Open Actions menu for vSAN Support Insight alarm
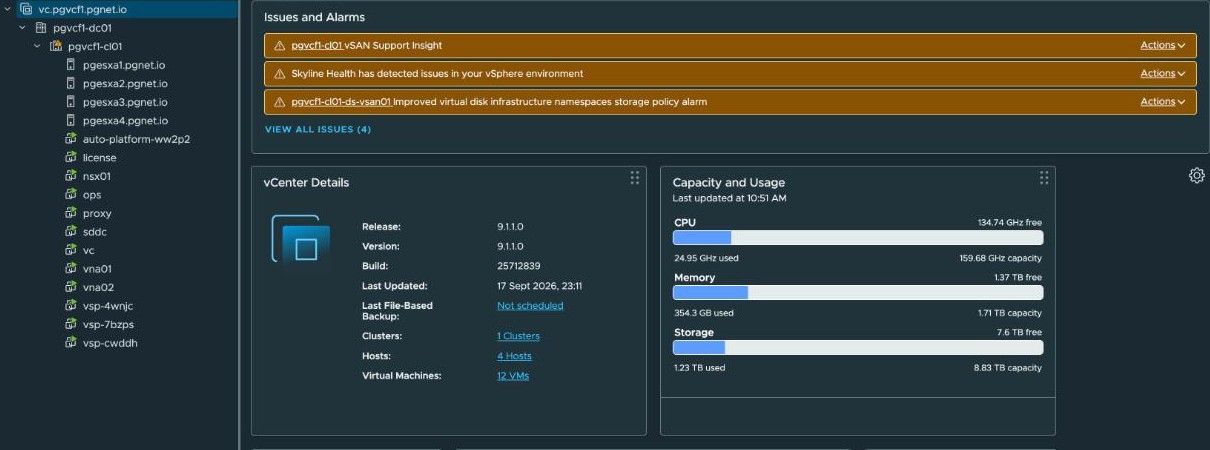The height and width of the screenshot is (450, 1210). 1162,45
